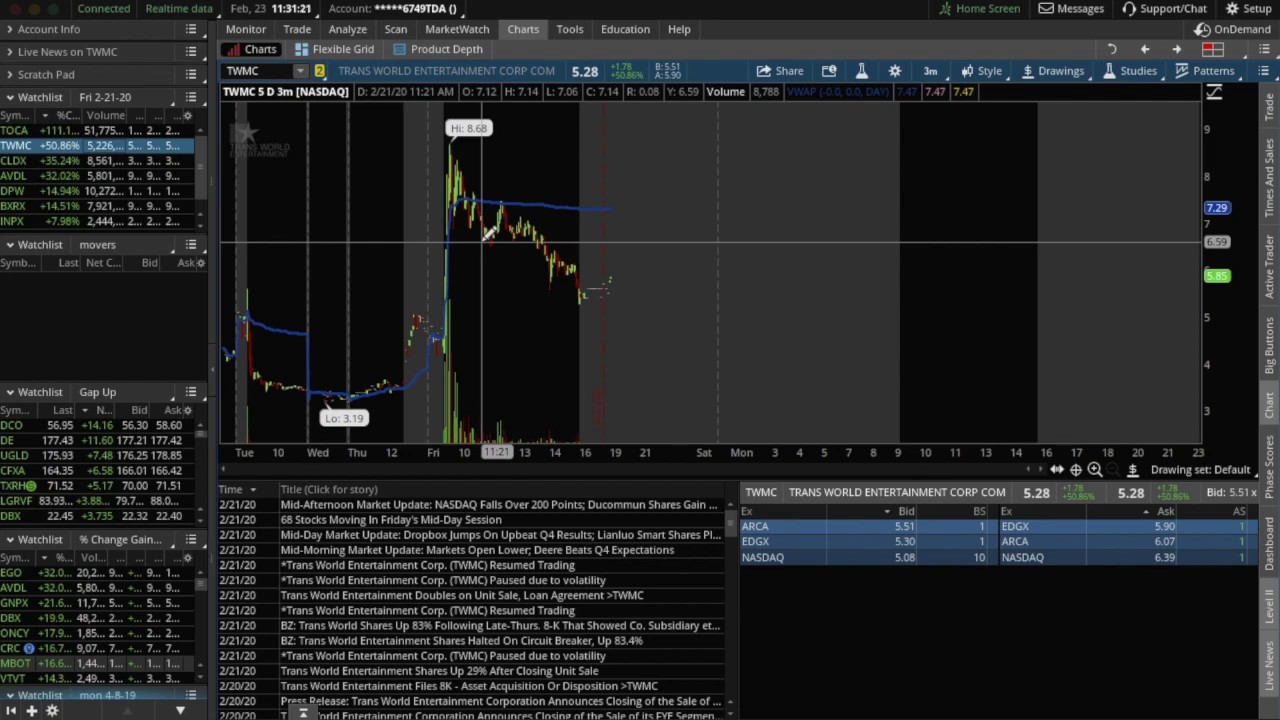
Task: Open the Scratch Pad panel menu icon
Action: [191, 74]
